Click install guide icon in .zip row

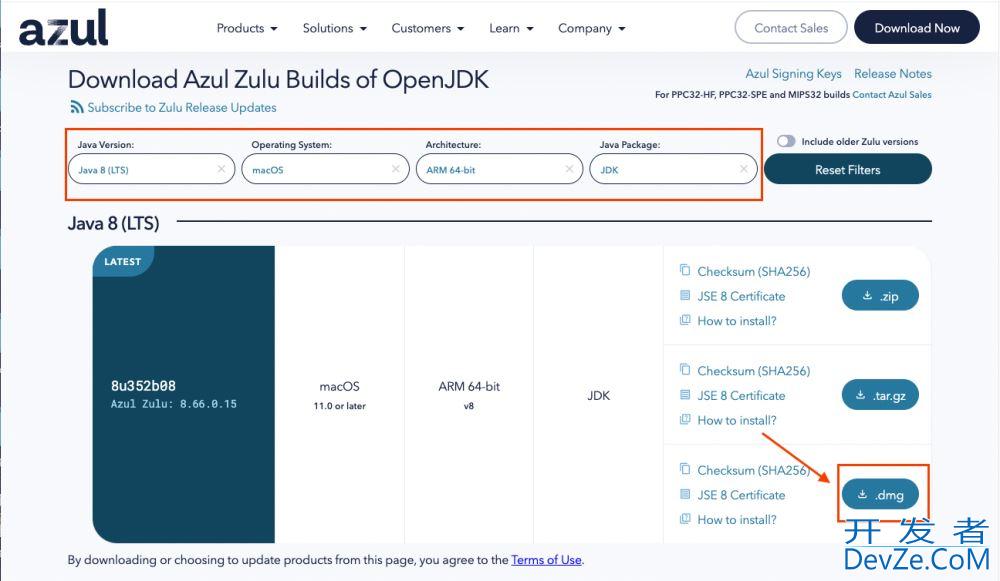685,320
